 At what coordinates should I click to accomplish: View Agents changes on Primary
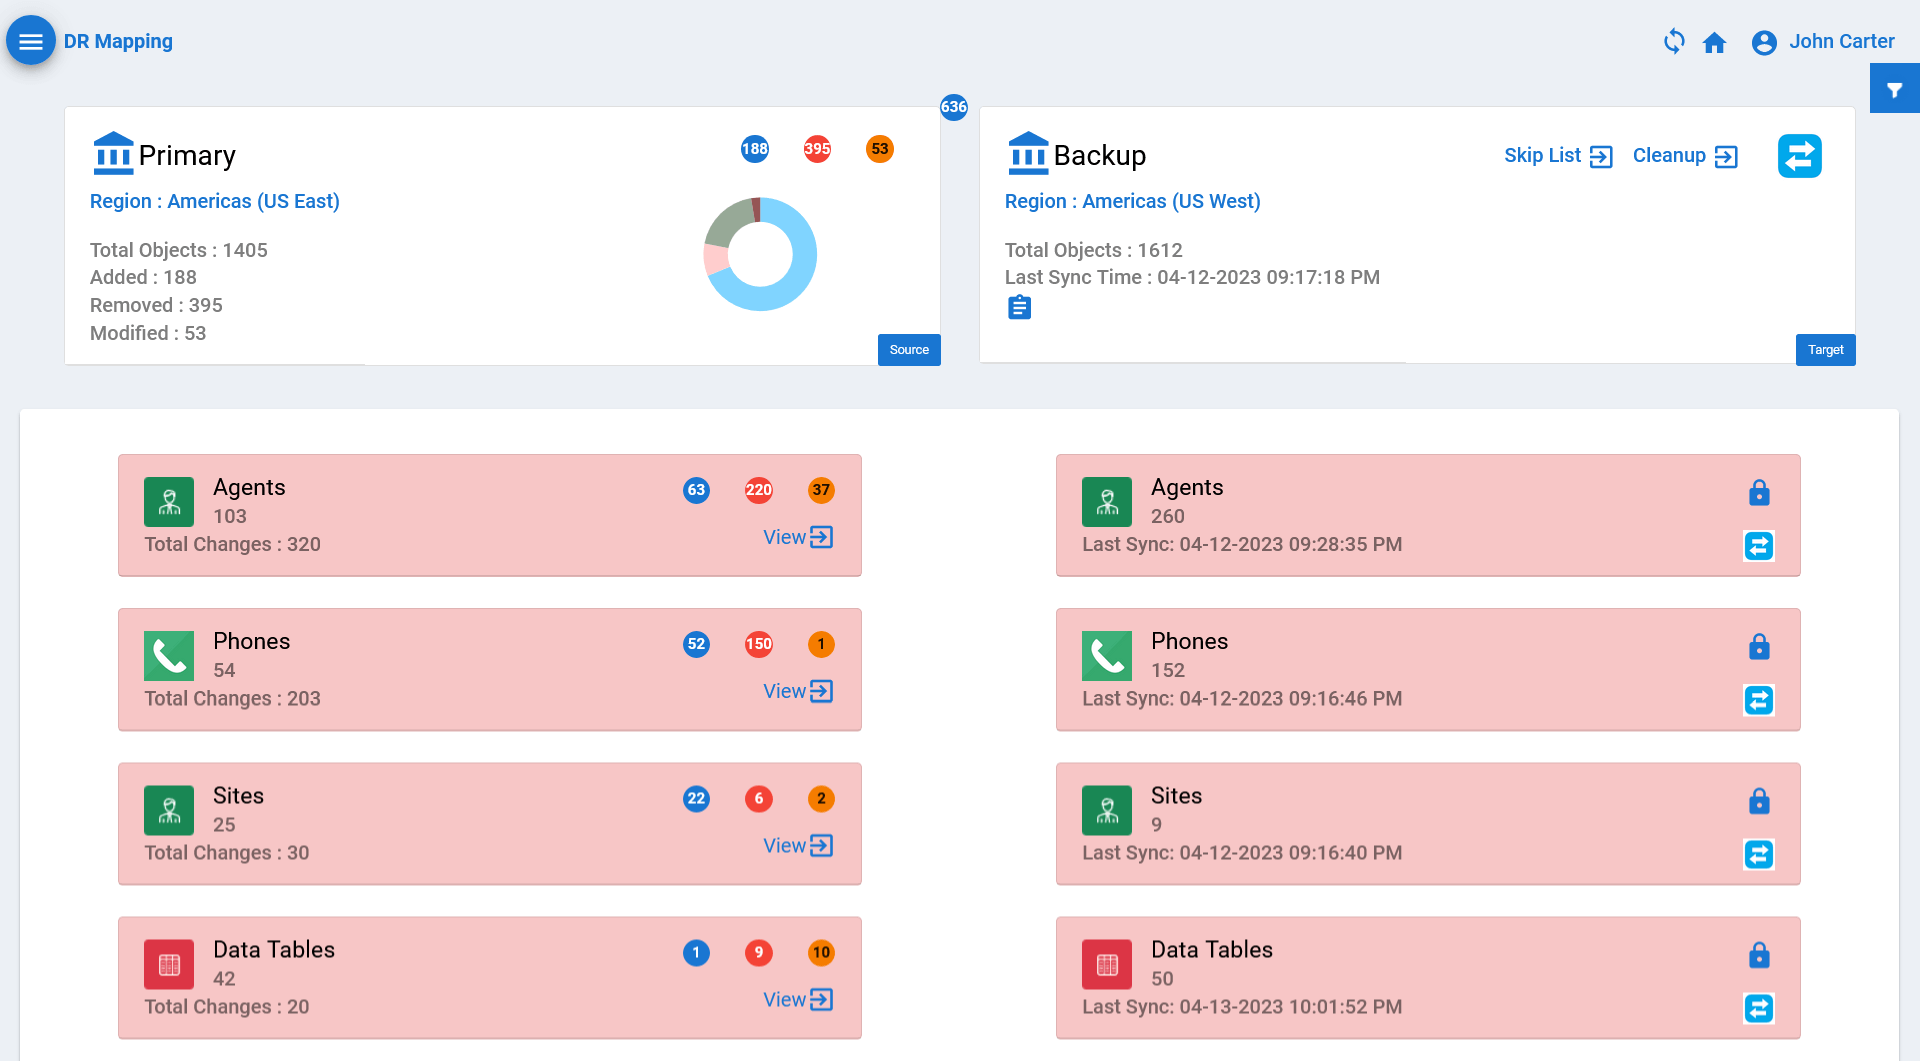tap(798, 537)
